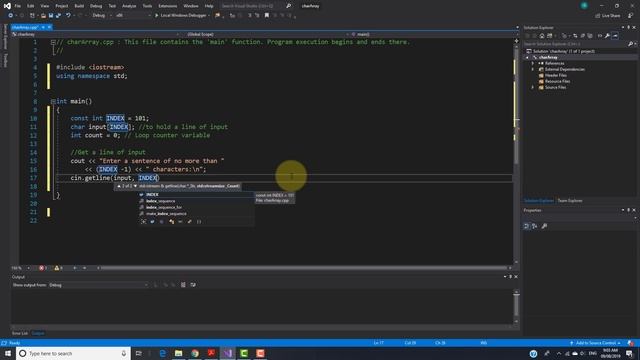The height and width of the screenshot is (360, 640).
Task: Switch to the Solution Explorer tab
Action: [x=539, y=201]
